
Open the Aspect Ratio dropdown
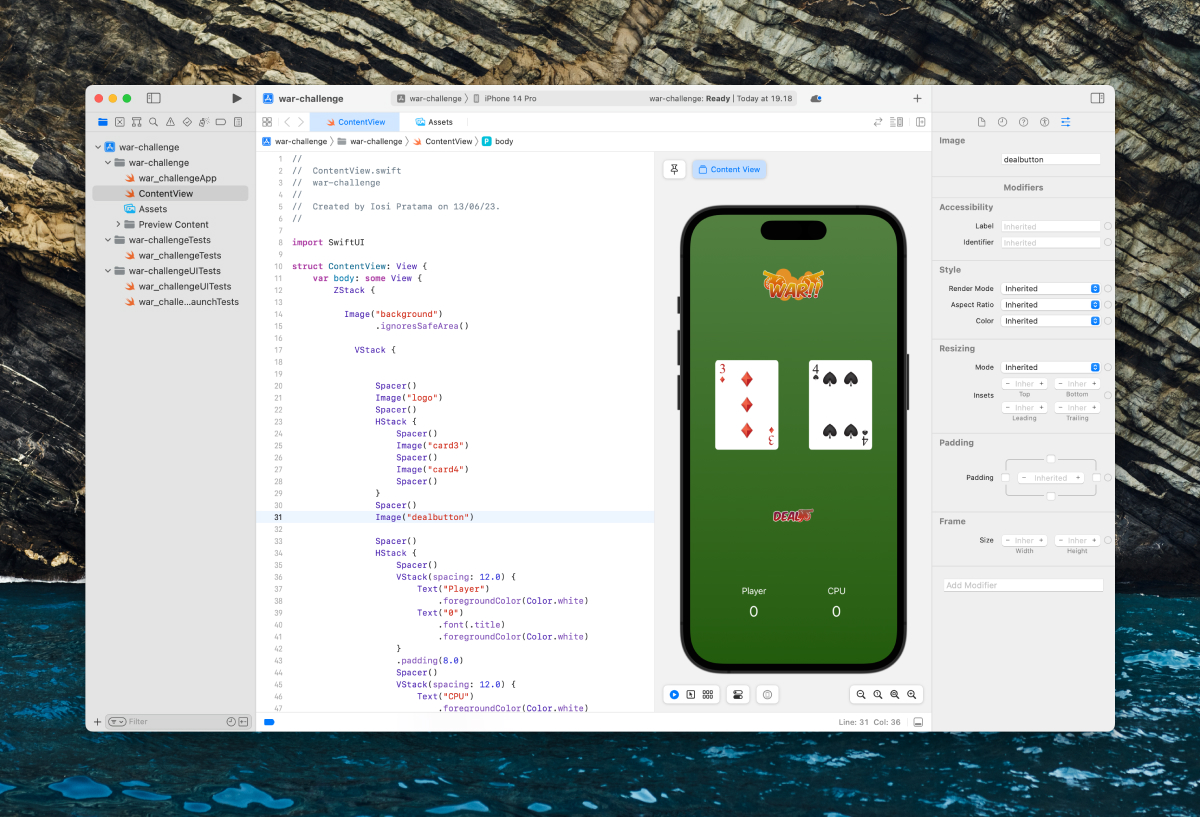1051,305
